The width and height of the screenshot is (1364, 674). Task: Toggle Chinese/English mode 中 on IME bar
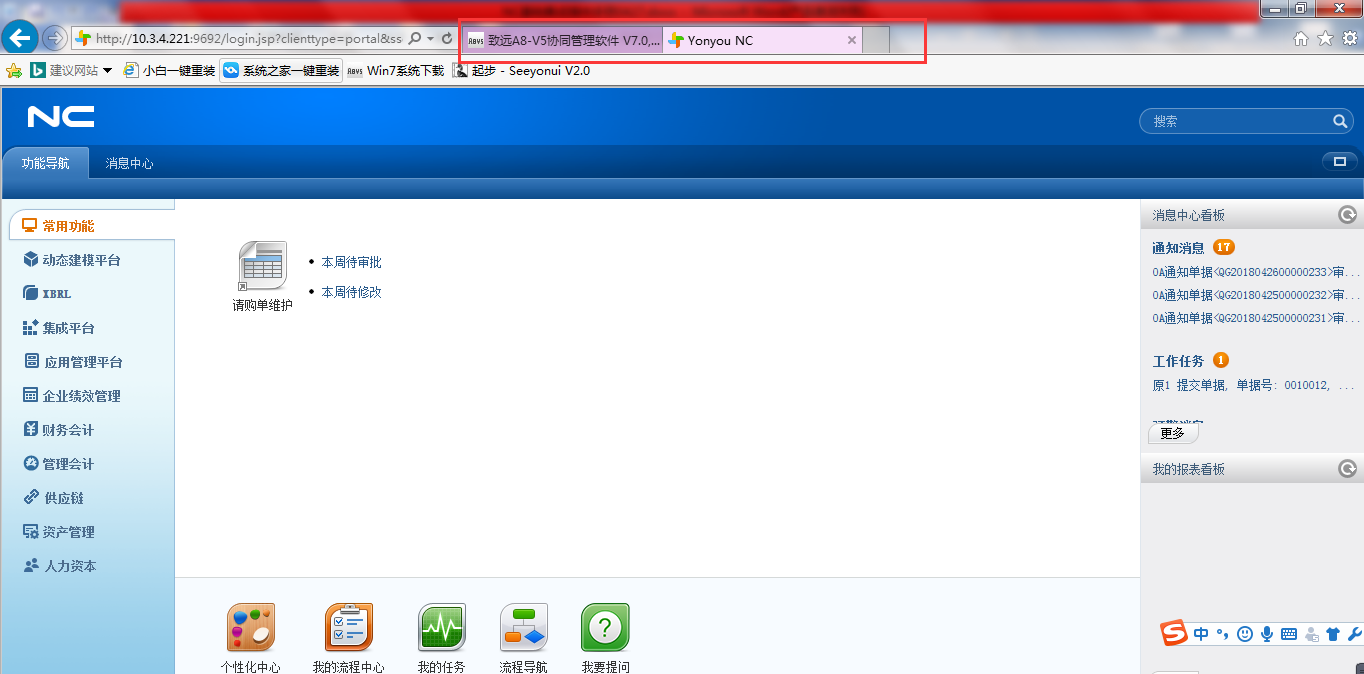pos(1201,634)
